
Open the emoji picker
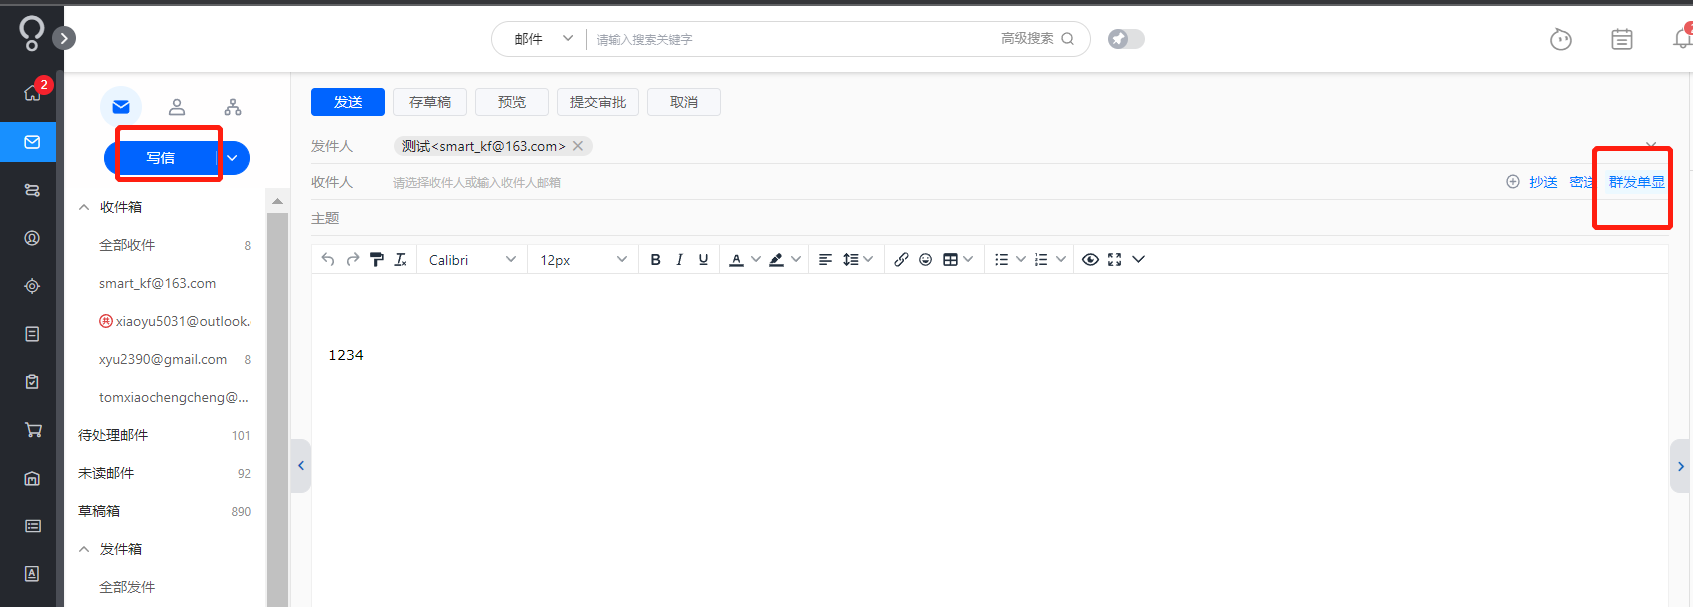pos(925,259)
